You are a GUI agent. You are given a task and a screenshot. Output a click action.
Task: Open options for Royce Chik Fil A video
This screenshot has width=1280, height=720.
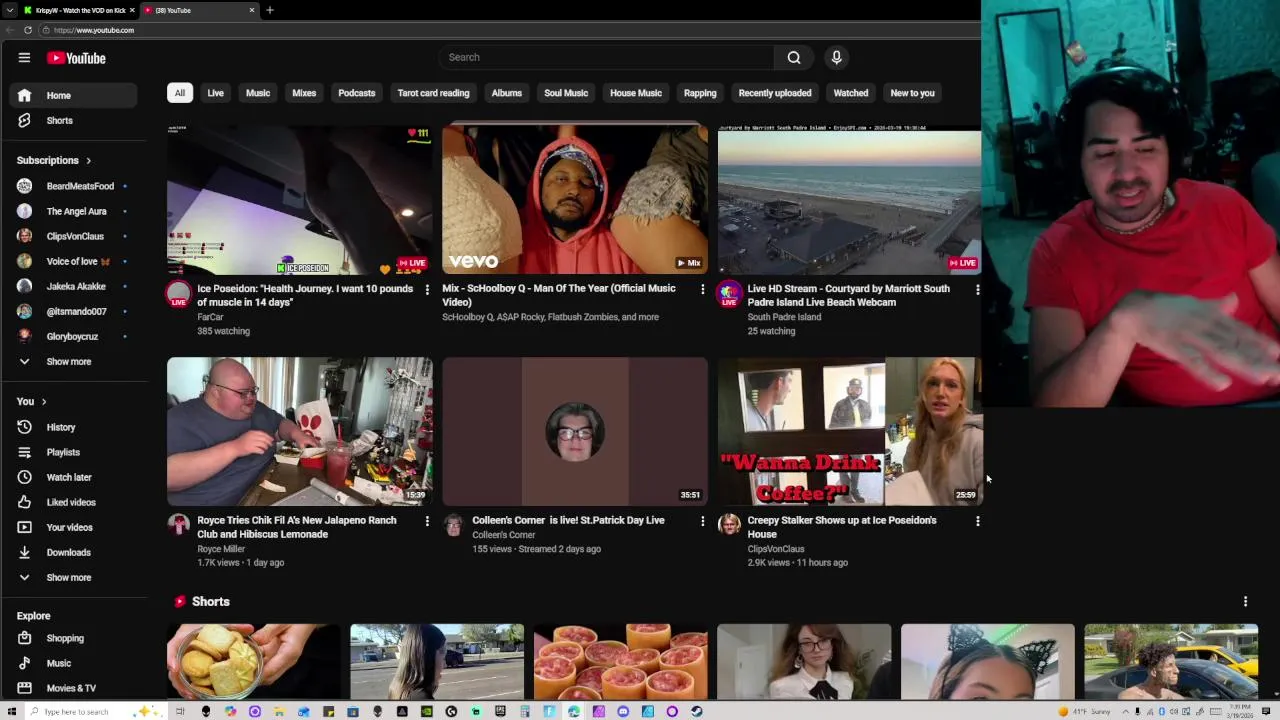[x=427, y=521]
